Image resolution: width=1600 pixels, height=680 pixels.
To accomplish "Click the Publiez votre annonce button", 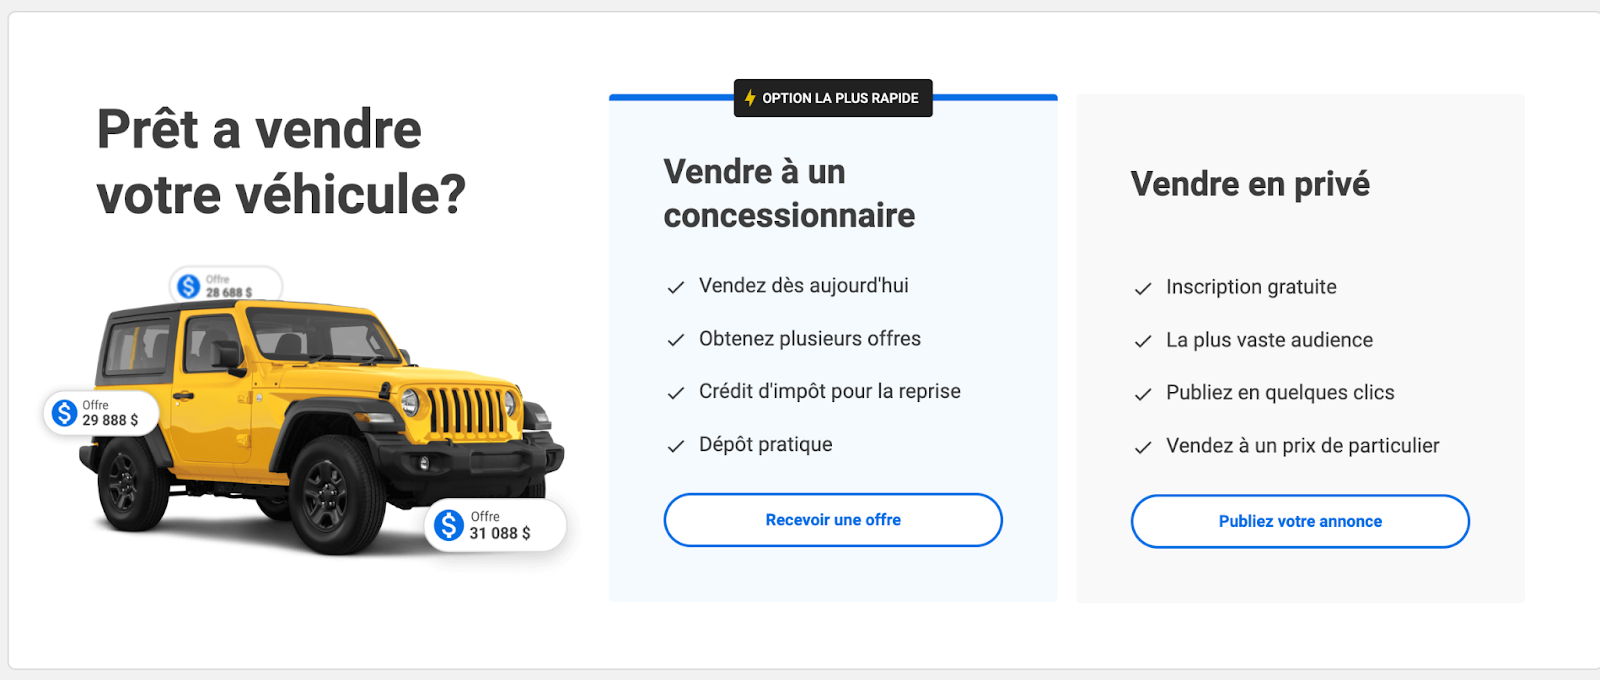I will 1300,521.
